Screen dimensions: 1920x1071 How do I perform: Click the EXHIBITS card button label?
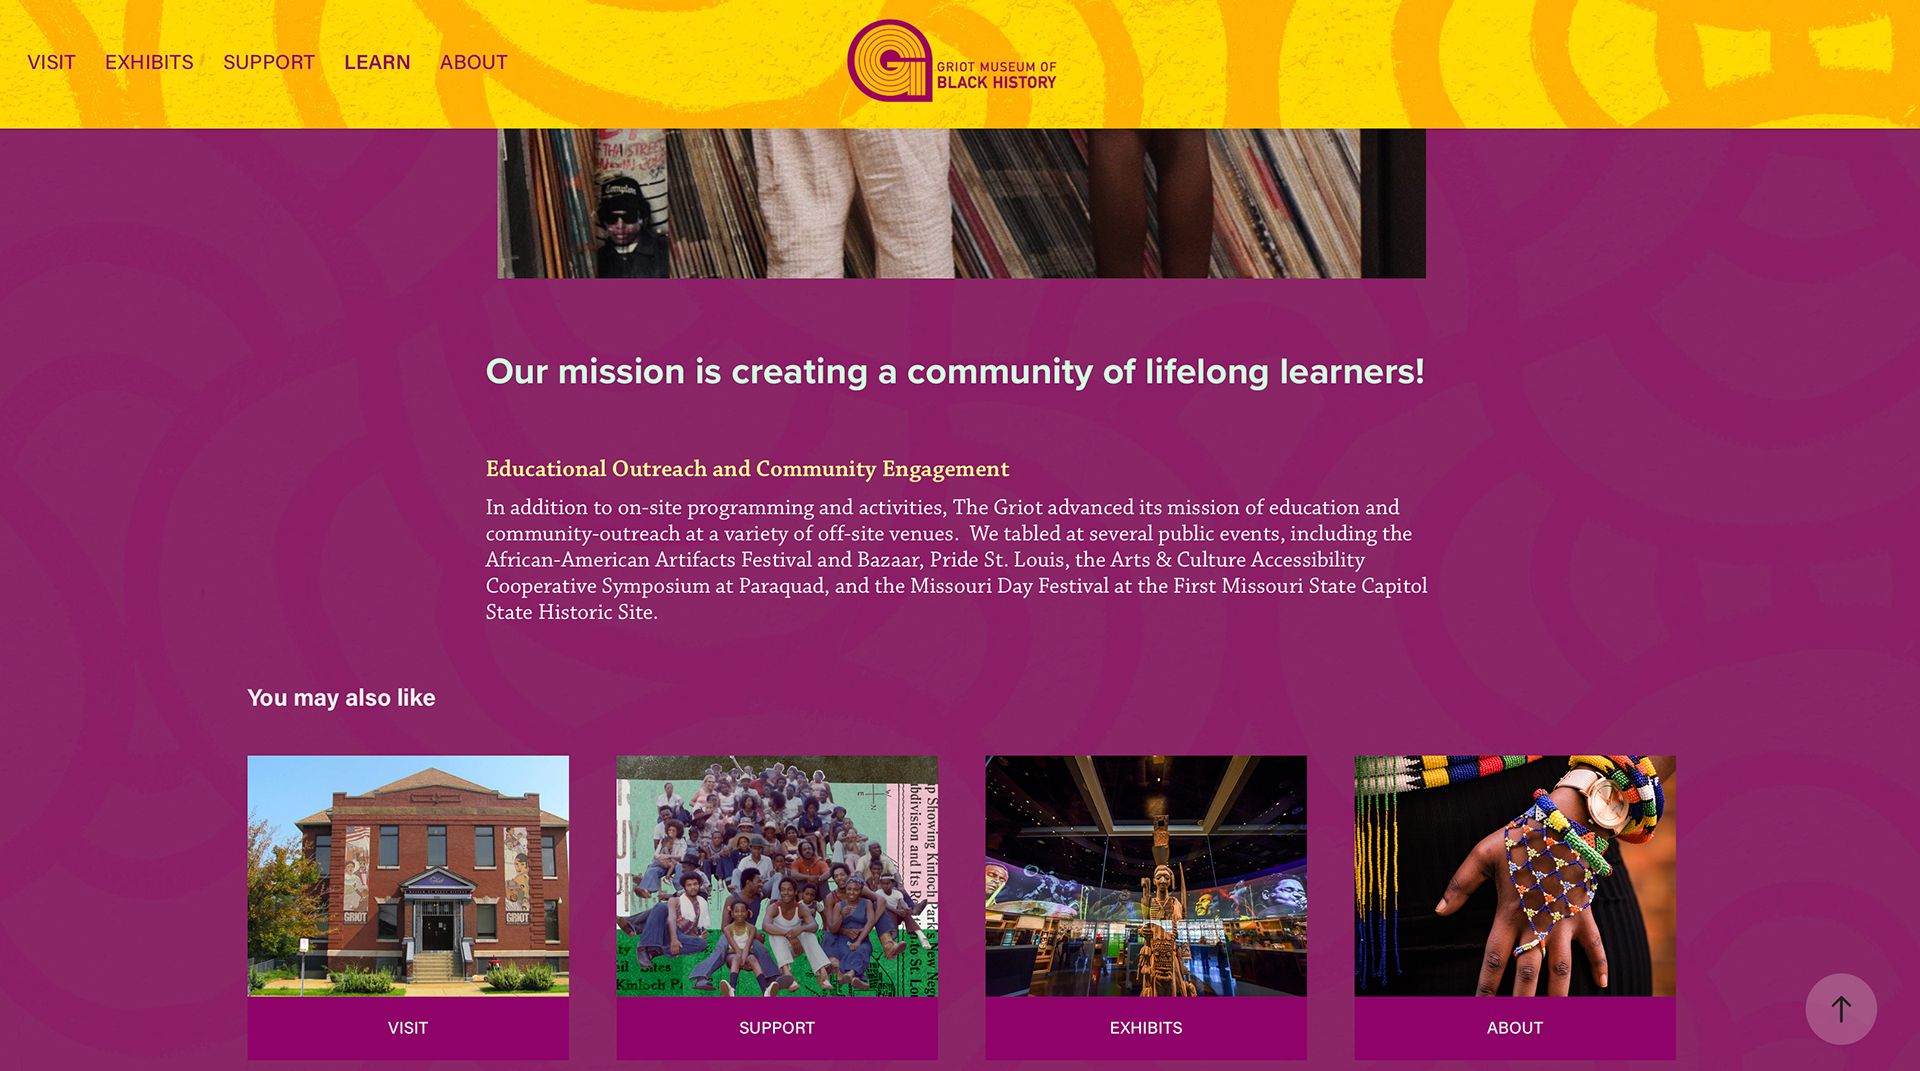point(1146,1028)
